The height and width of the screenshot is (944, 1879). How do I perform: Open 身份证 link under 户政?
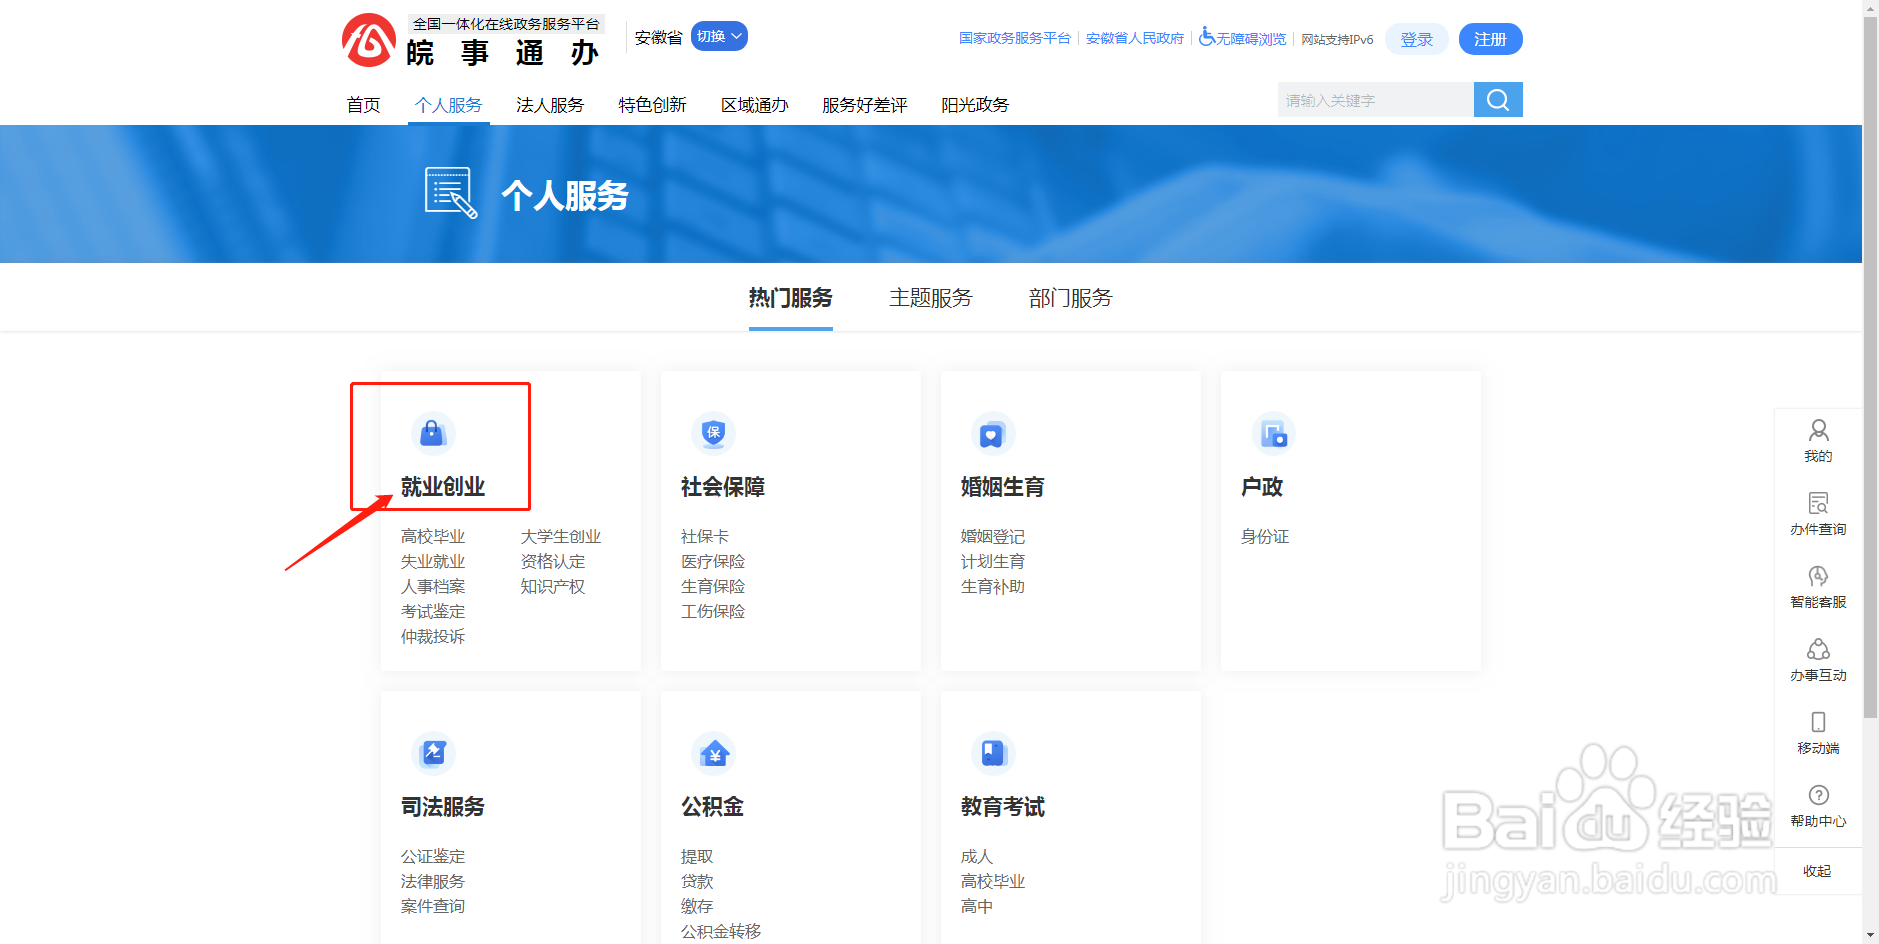(1265, 537)
